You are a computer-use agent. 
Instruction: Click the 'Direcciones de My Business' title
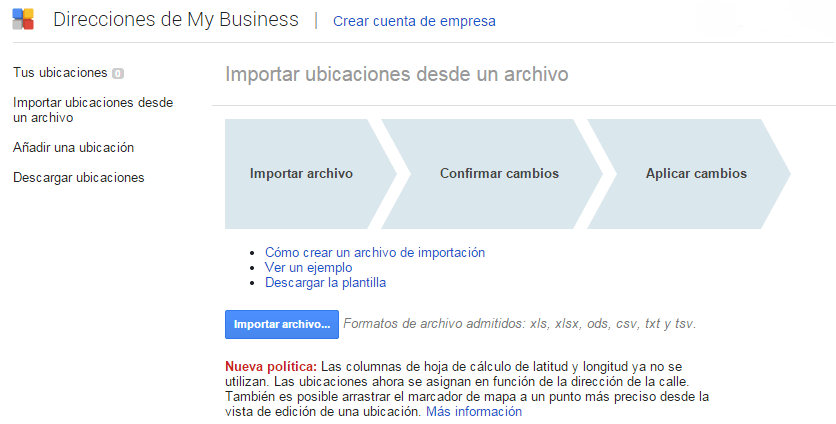pyautogui.click(x=175, y=20)
